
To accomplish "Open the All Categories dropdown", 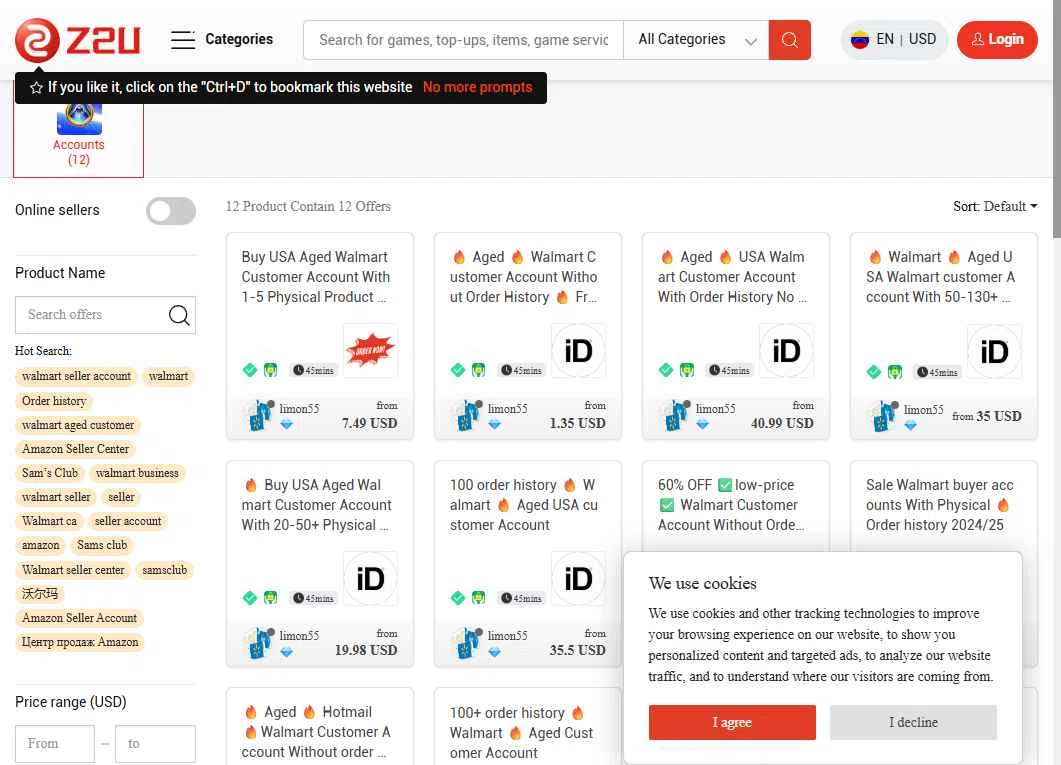I will [x=696, y=40].
